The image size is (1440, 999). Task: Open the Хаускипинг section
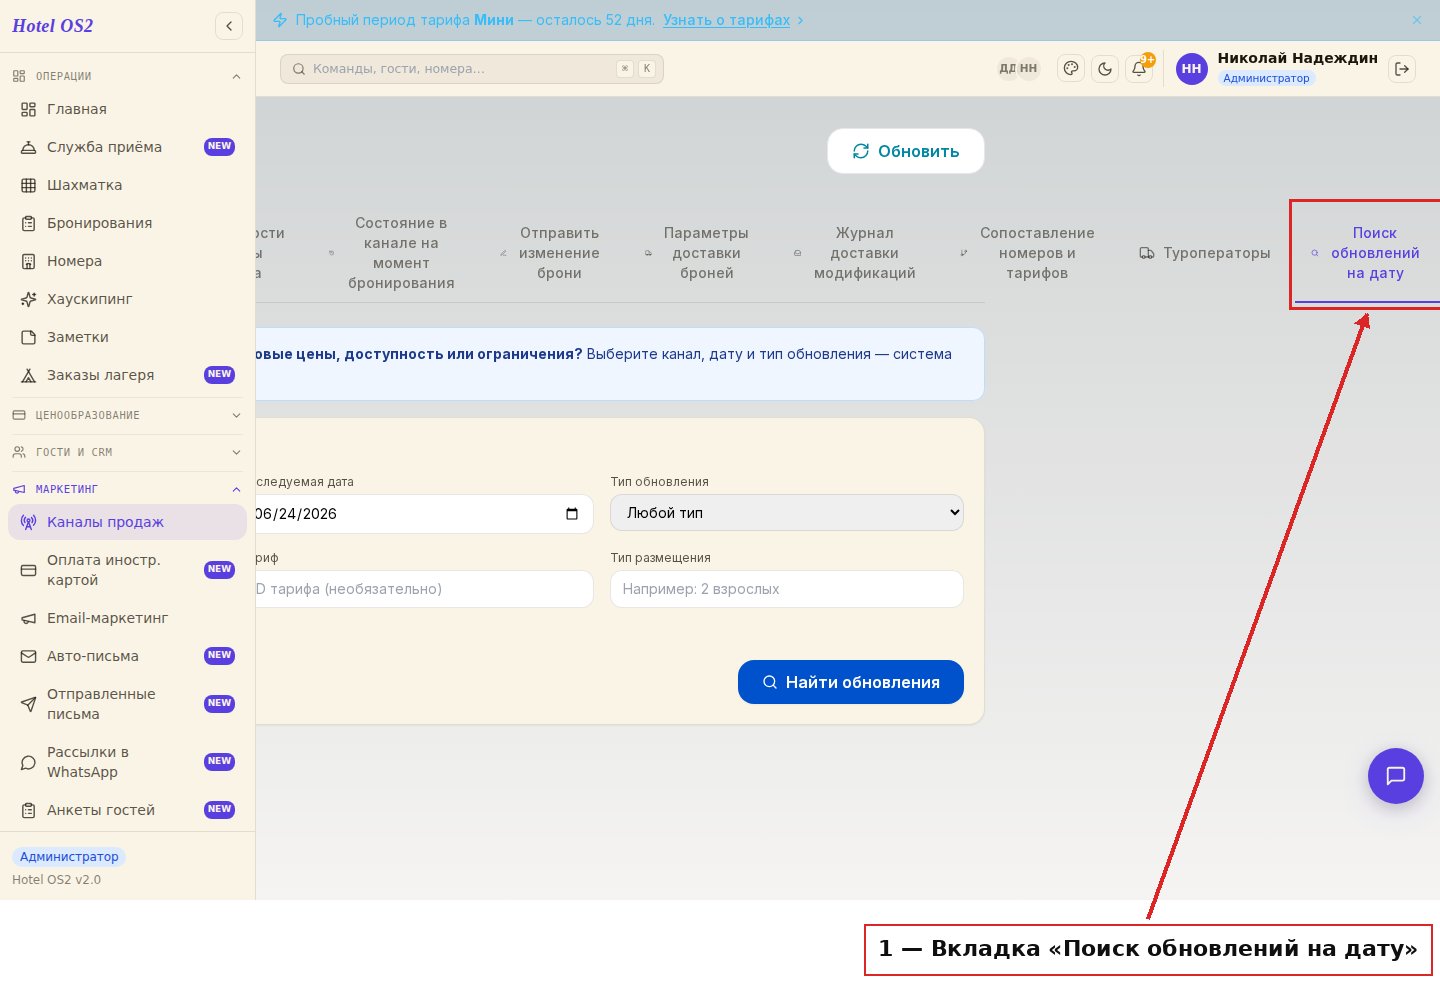click(127, 299)
